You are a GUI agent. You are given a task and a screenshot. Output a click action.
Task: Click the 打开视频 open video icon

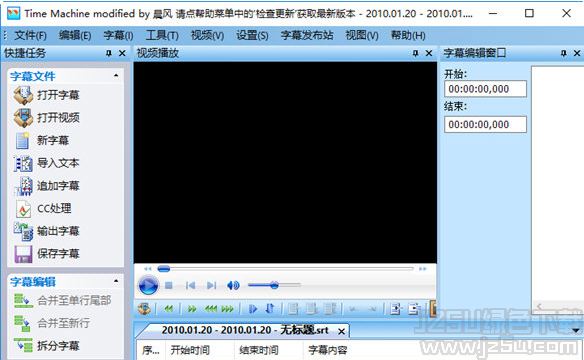coord(23,118)
